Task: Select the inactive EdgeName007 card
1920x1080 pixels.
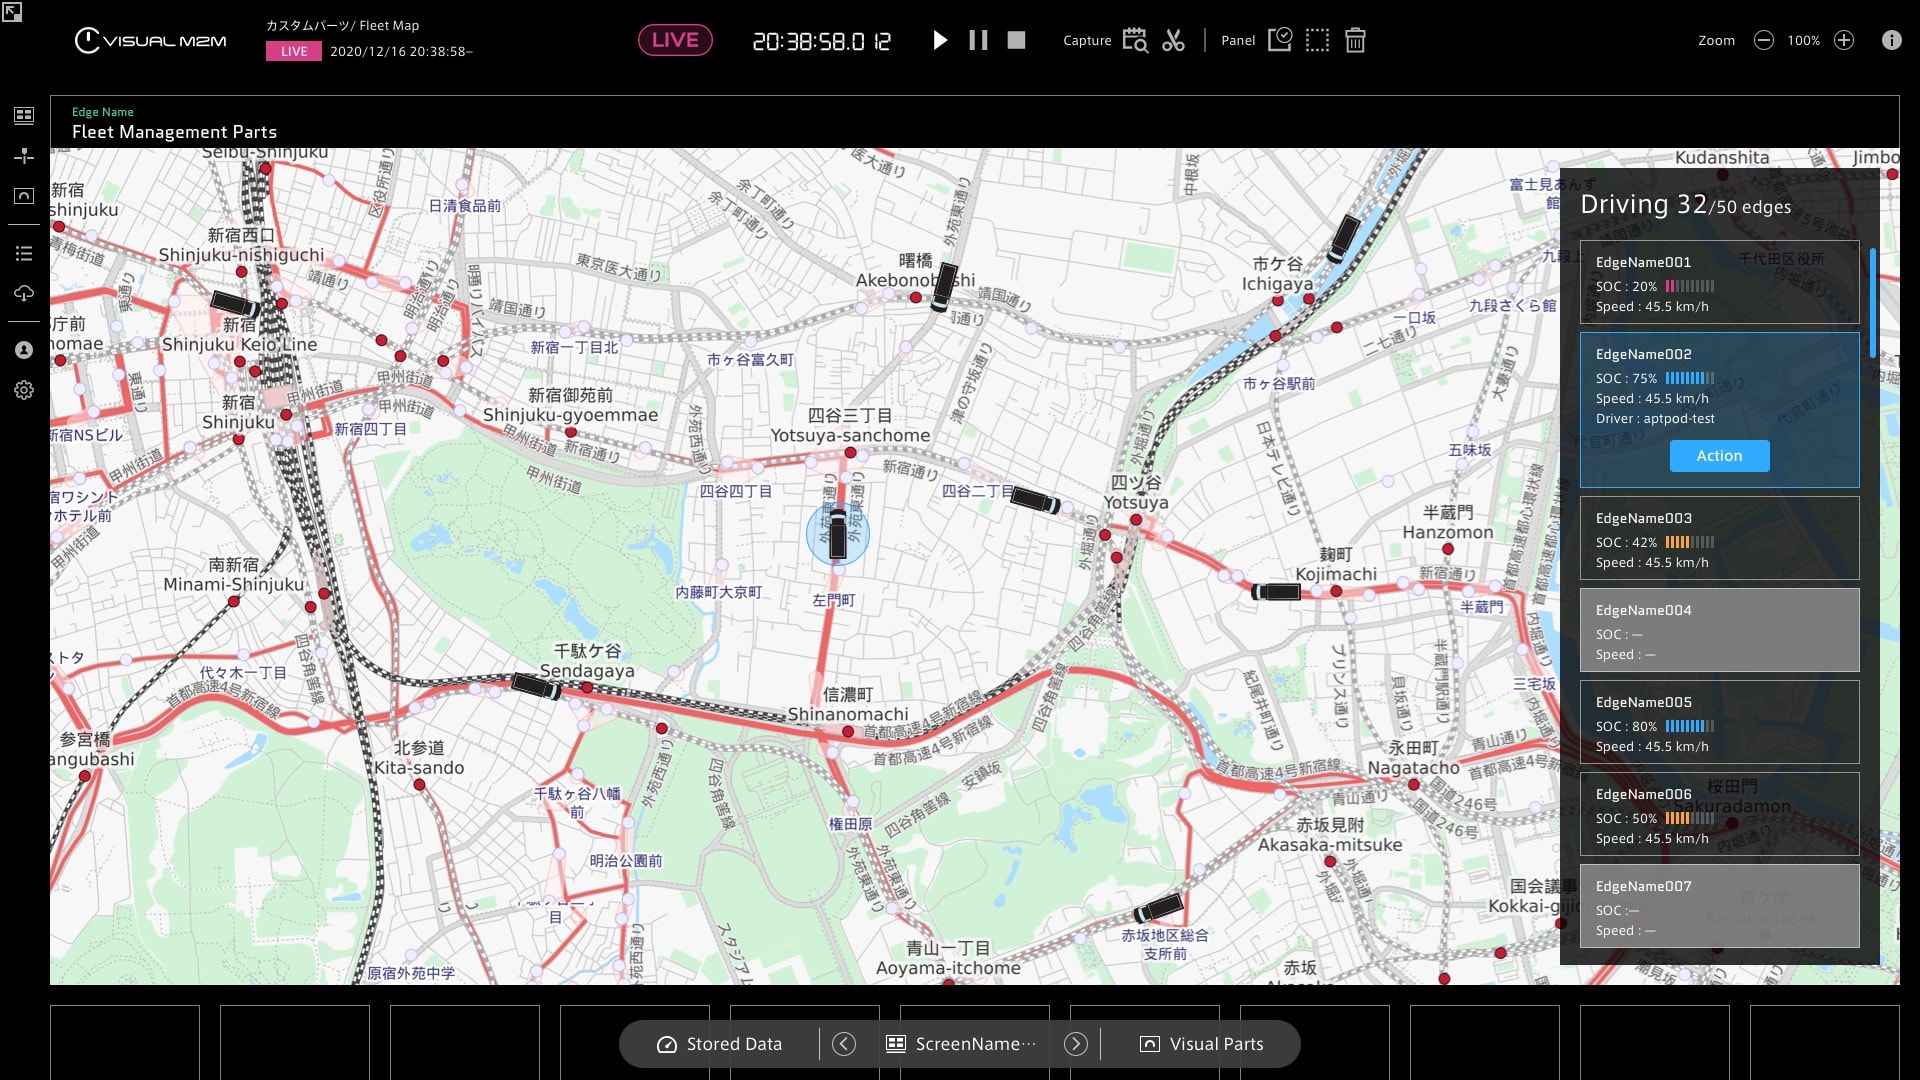Action: tap(1719, 906)
